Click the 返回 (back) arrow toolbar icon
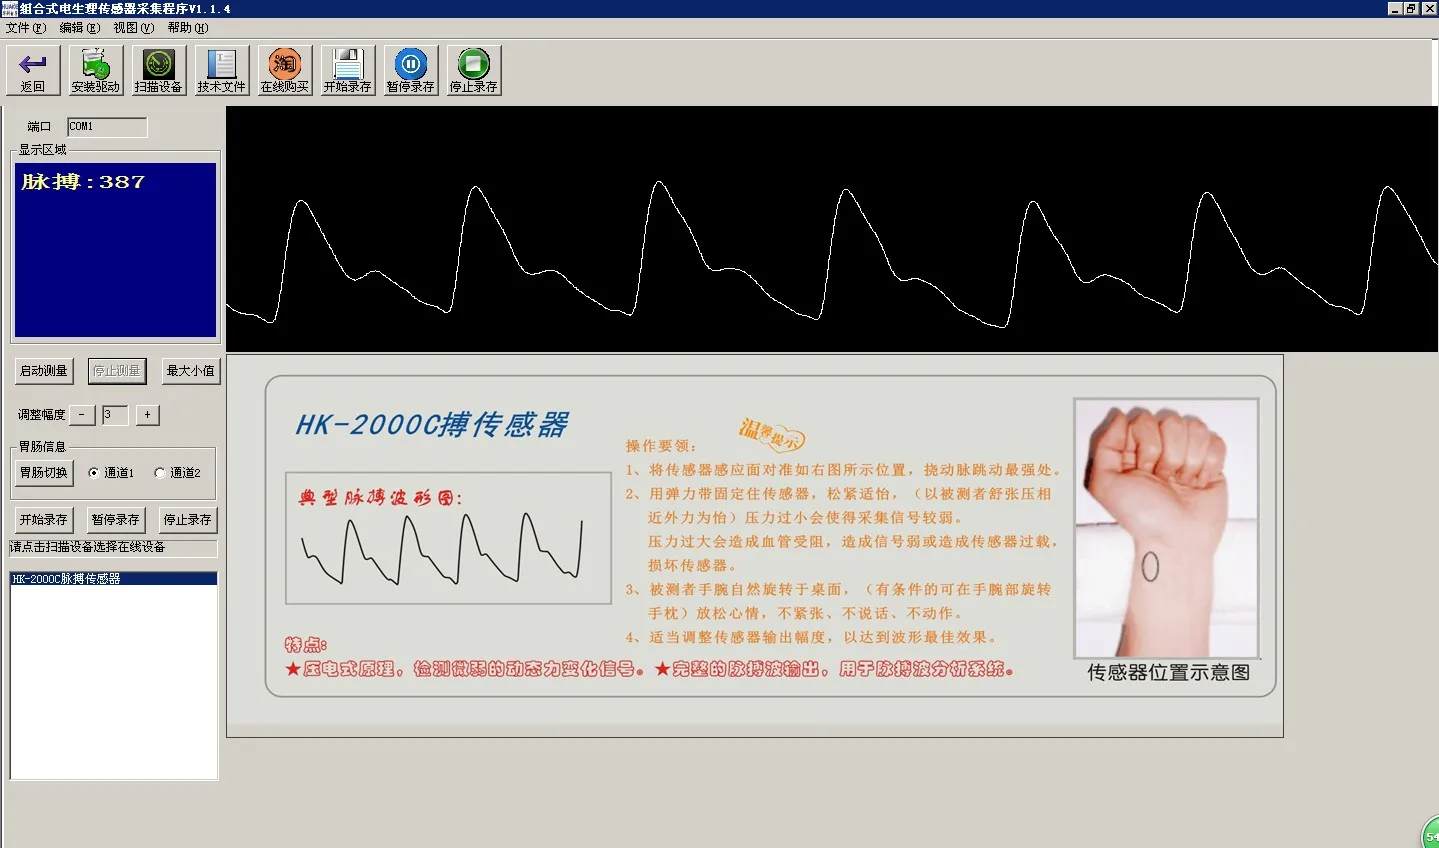The width and height of the screenshot is (1439, 848). tap(33, 70)
